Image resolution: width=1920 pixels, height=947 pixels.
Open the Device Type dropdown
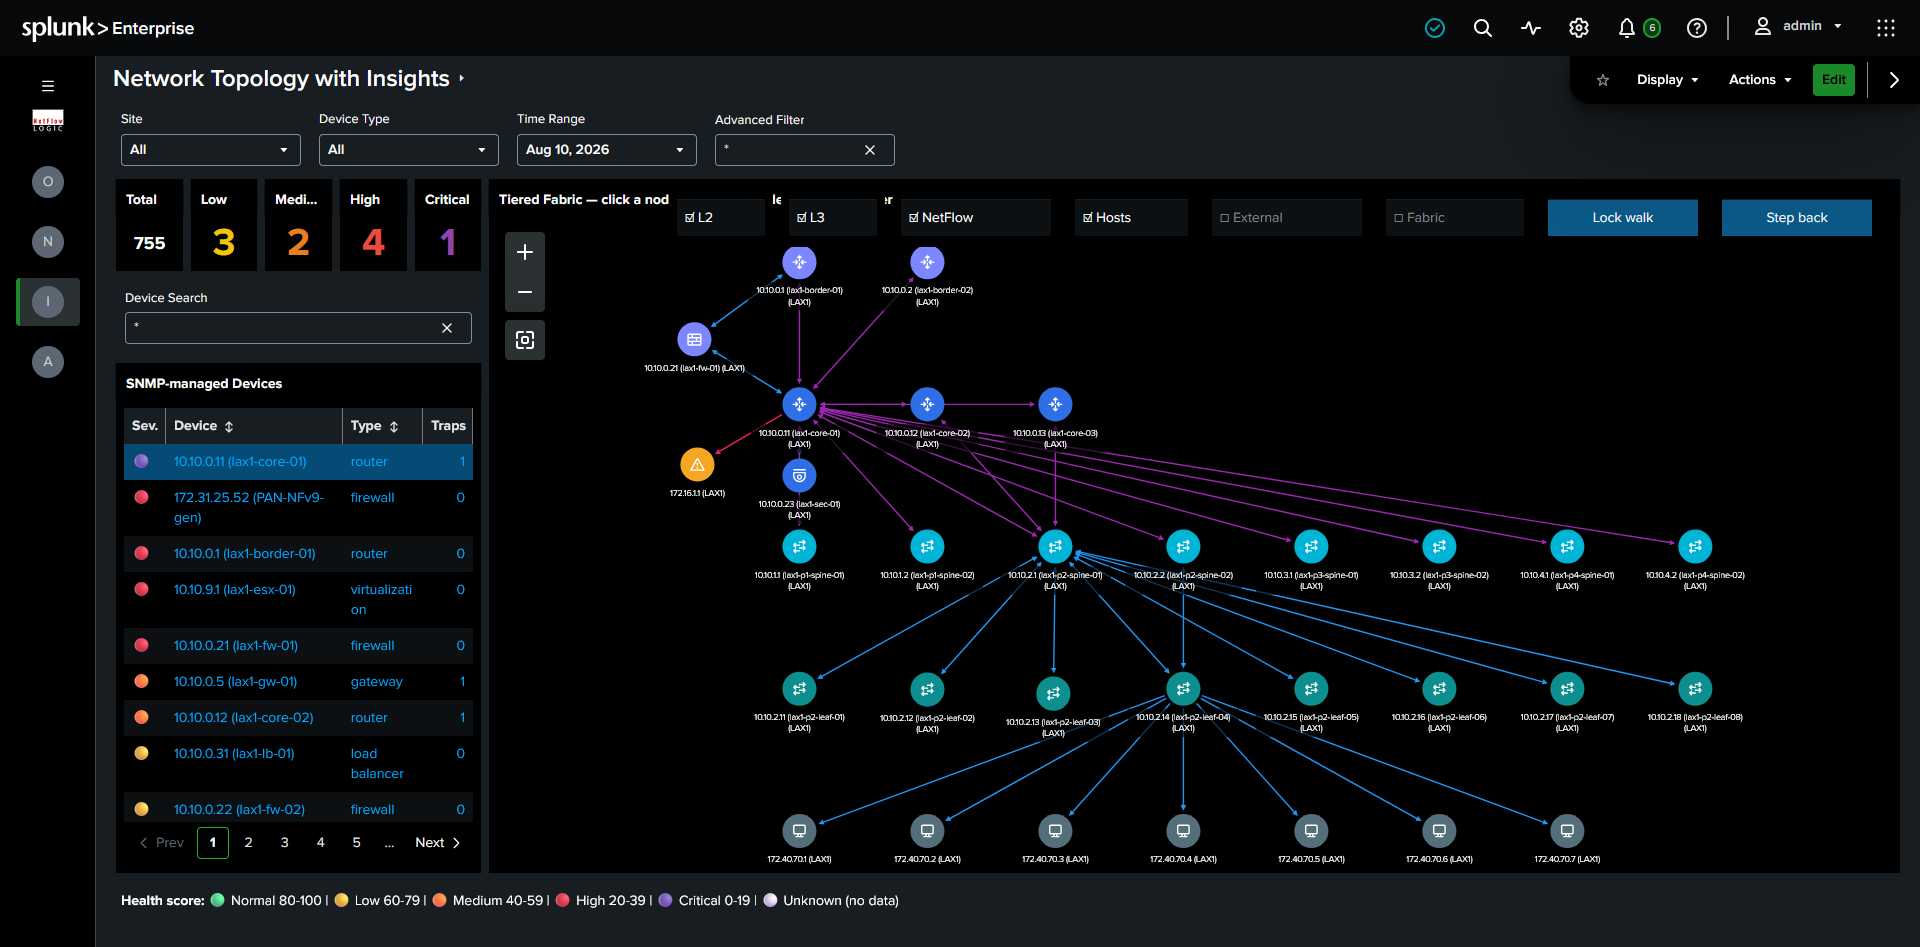pos(408,150)
